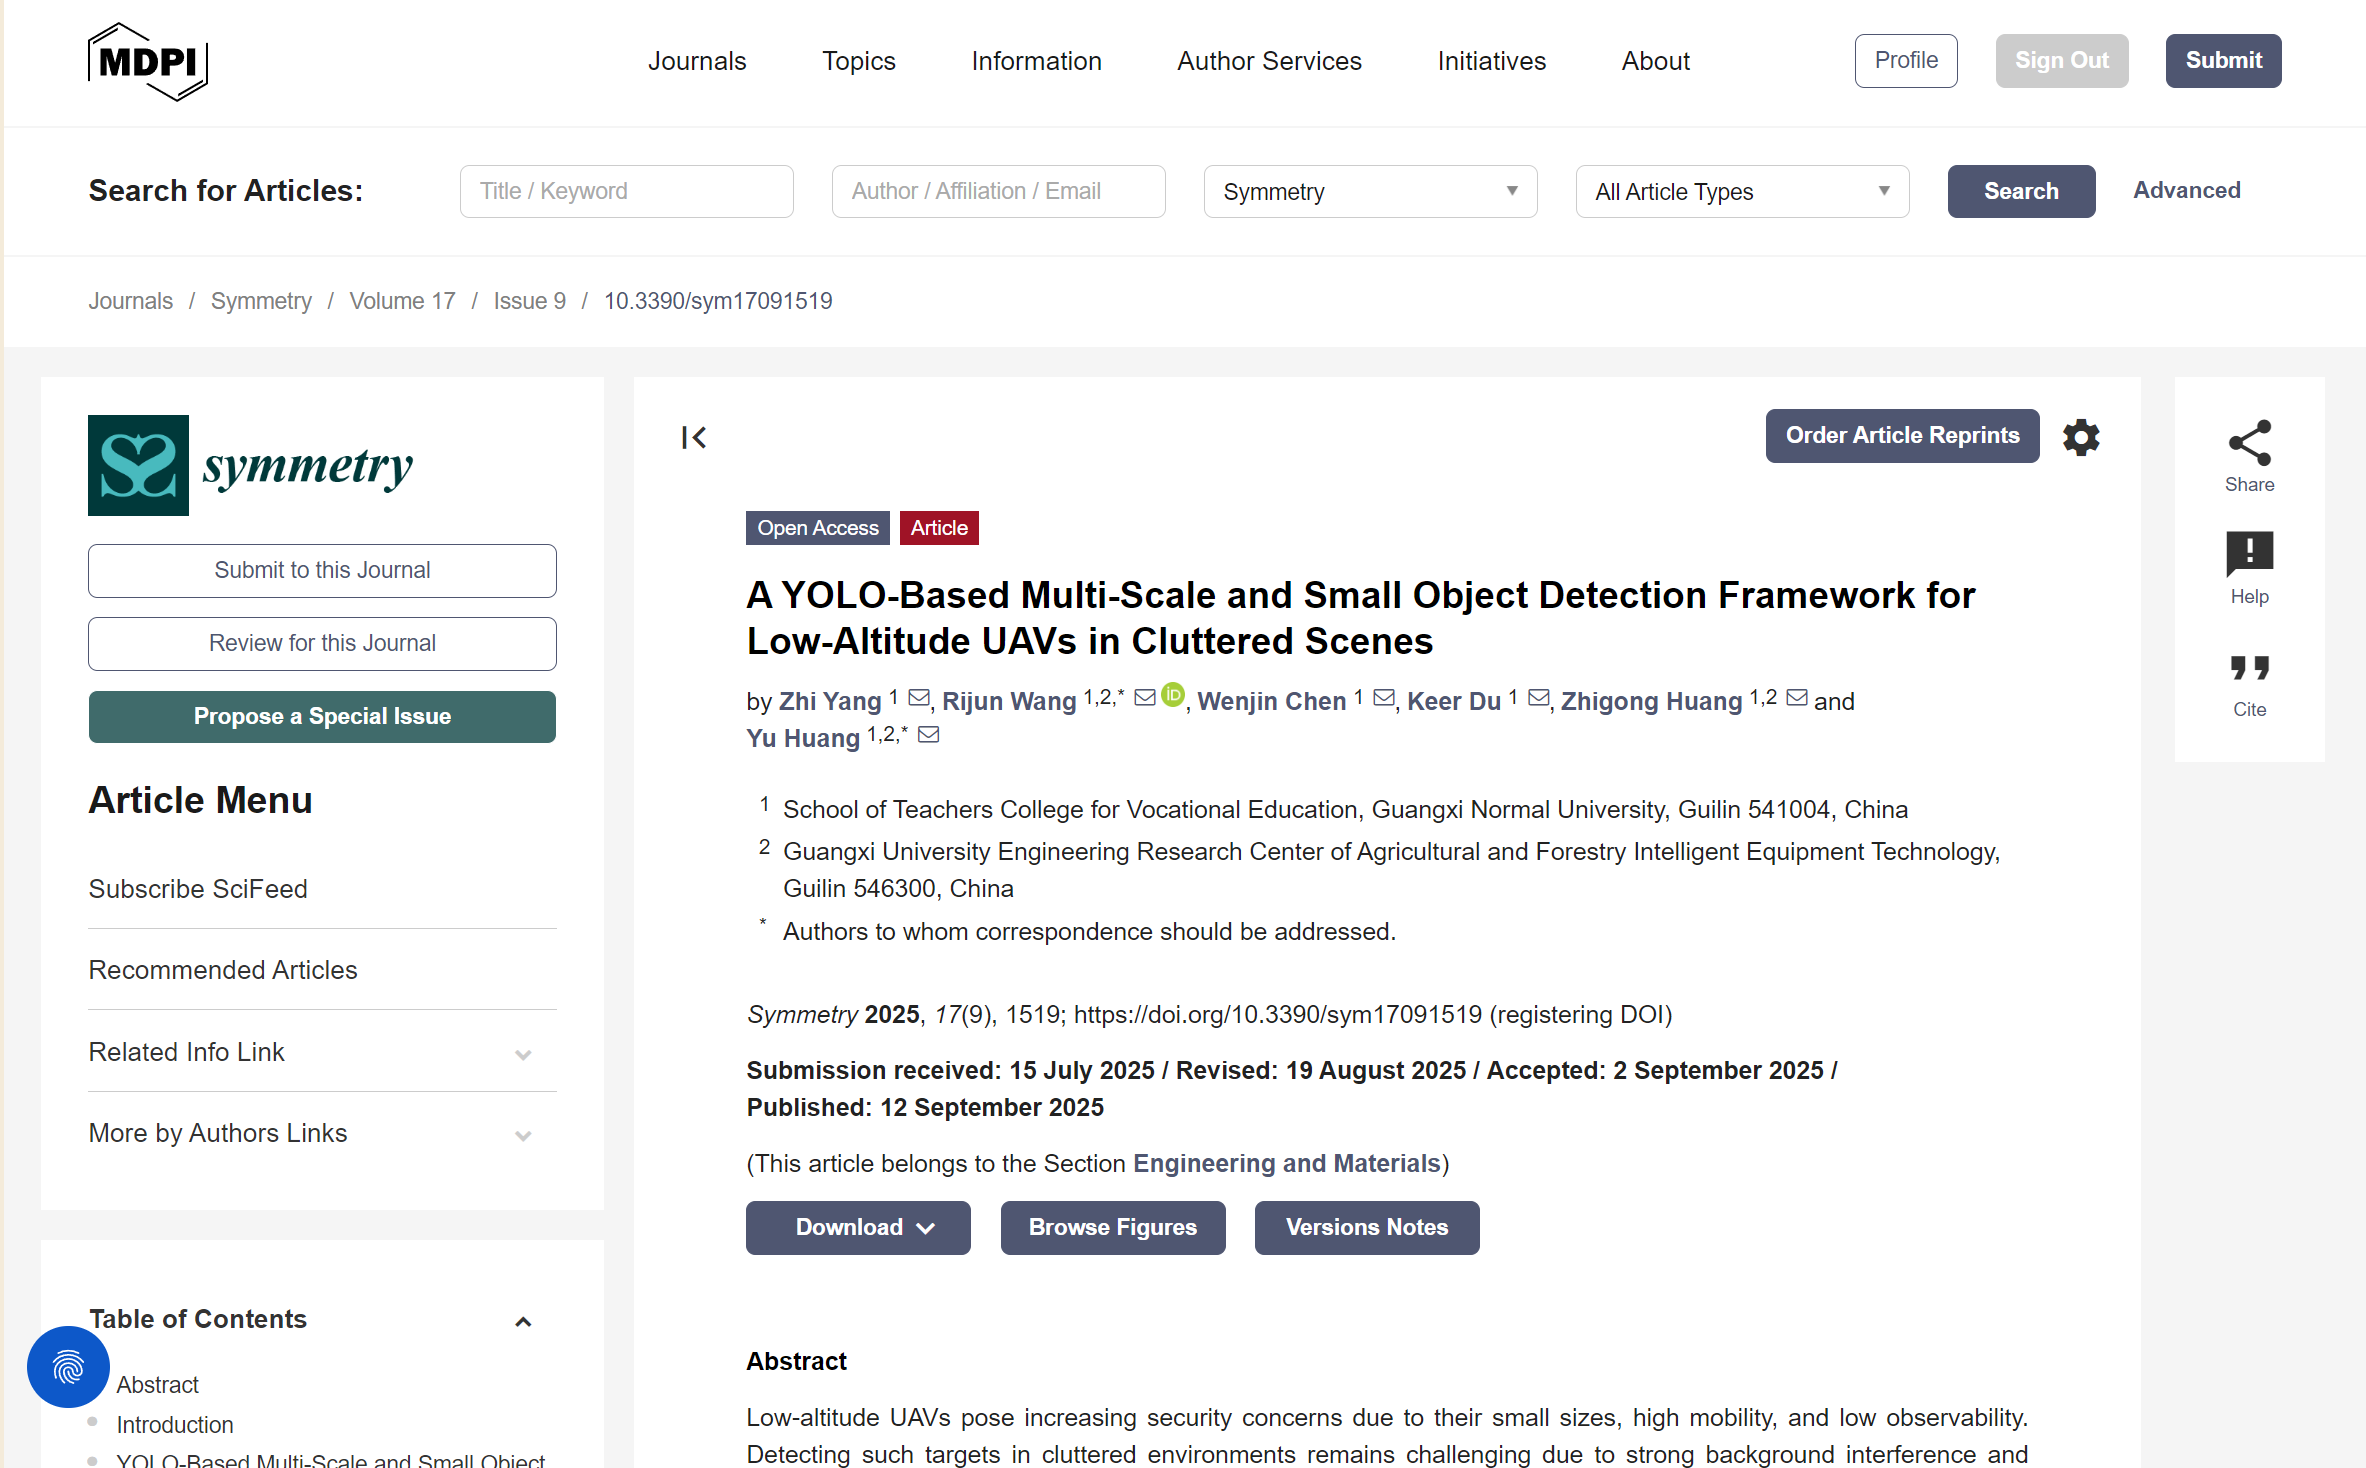The width and height of the screenshot is (2366, 1468).
Task: Click the Cite quotation icon
Action: [2248, 668]
